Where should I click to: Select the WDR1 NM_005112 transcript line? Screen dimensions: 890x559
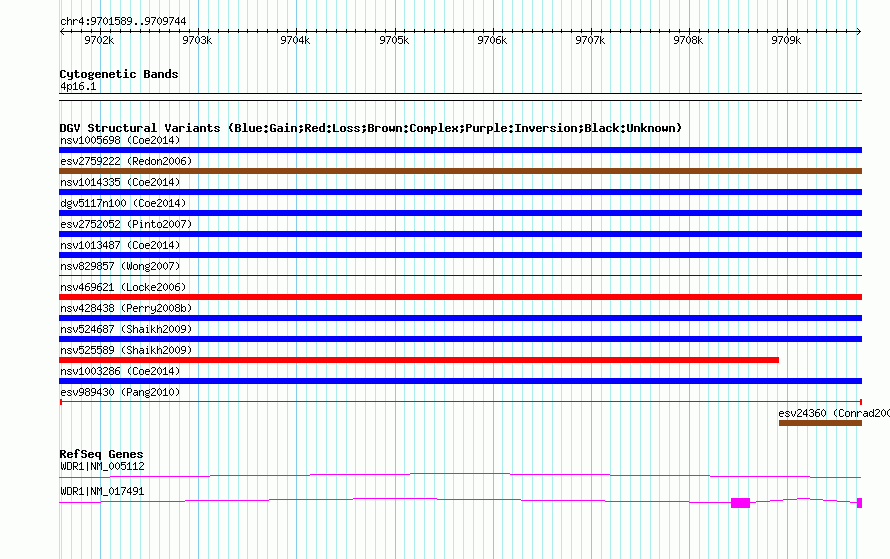tap(460, 476)
